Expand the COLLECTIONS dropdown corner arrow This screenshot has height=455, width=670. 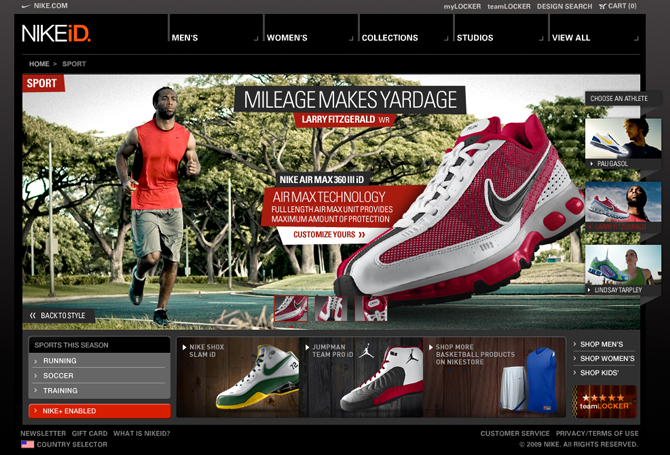click(x=446, y=39)
